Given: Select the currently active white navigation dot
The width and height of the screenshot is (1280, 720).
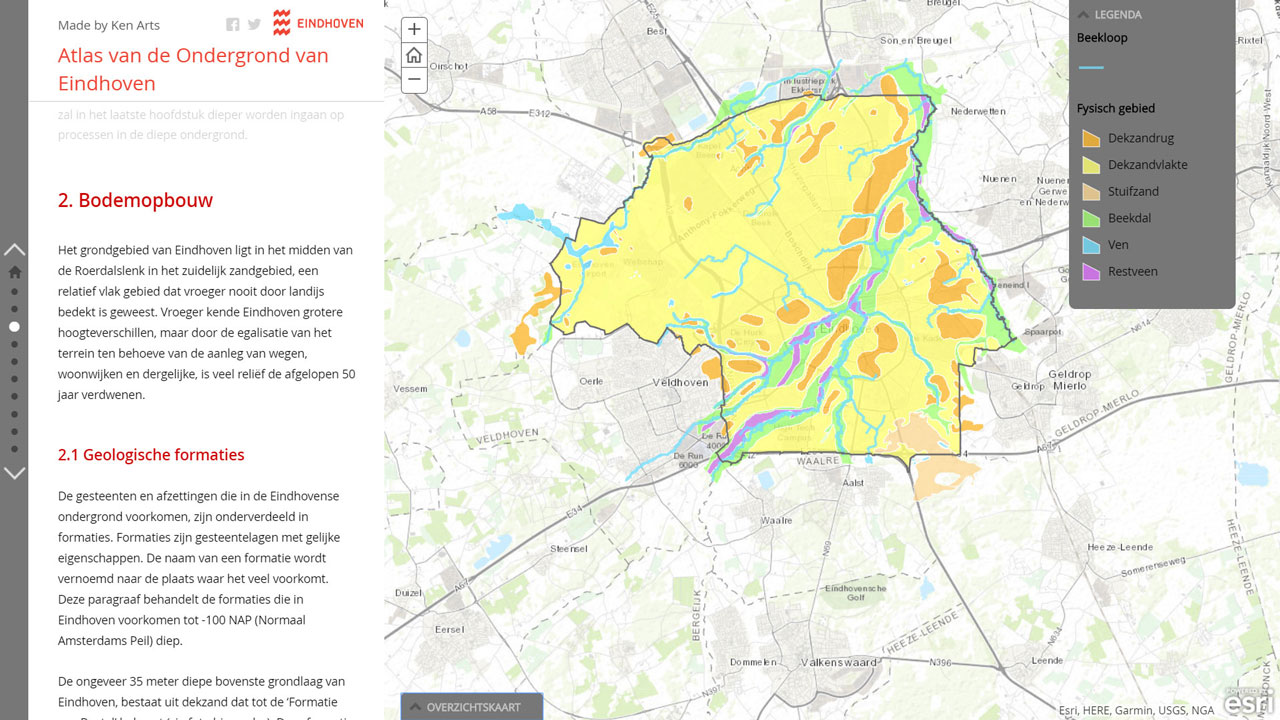Looking at the screenshot, I should [14, 327].
